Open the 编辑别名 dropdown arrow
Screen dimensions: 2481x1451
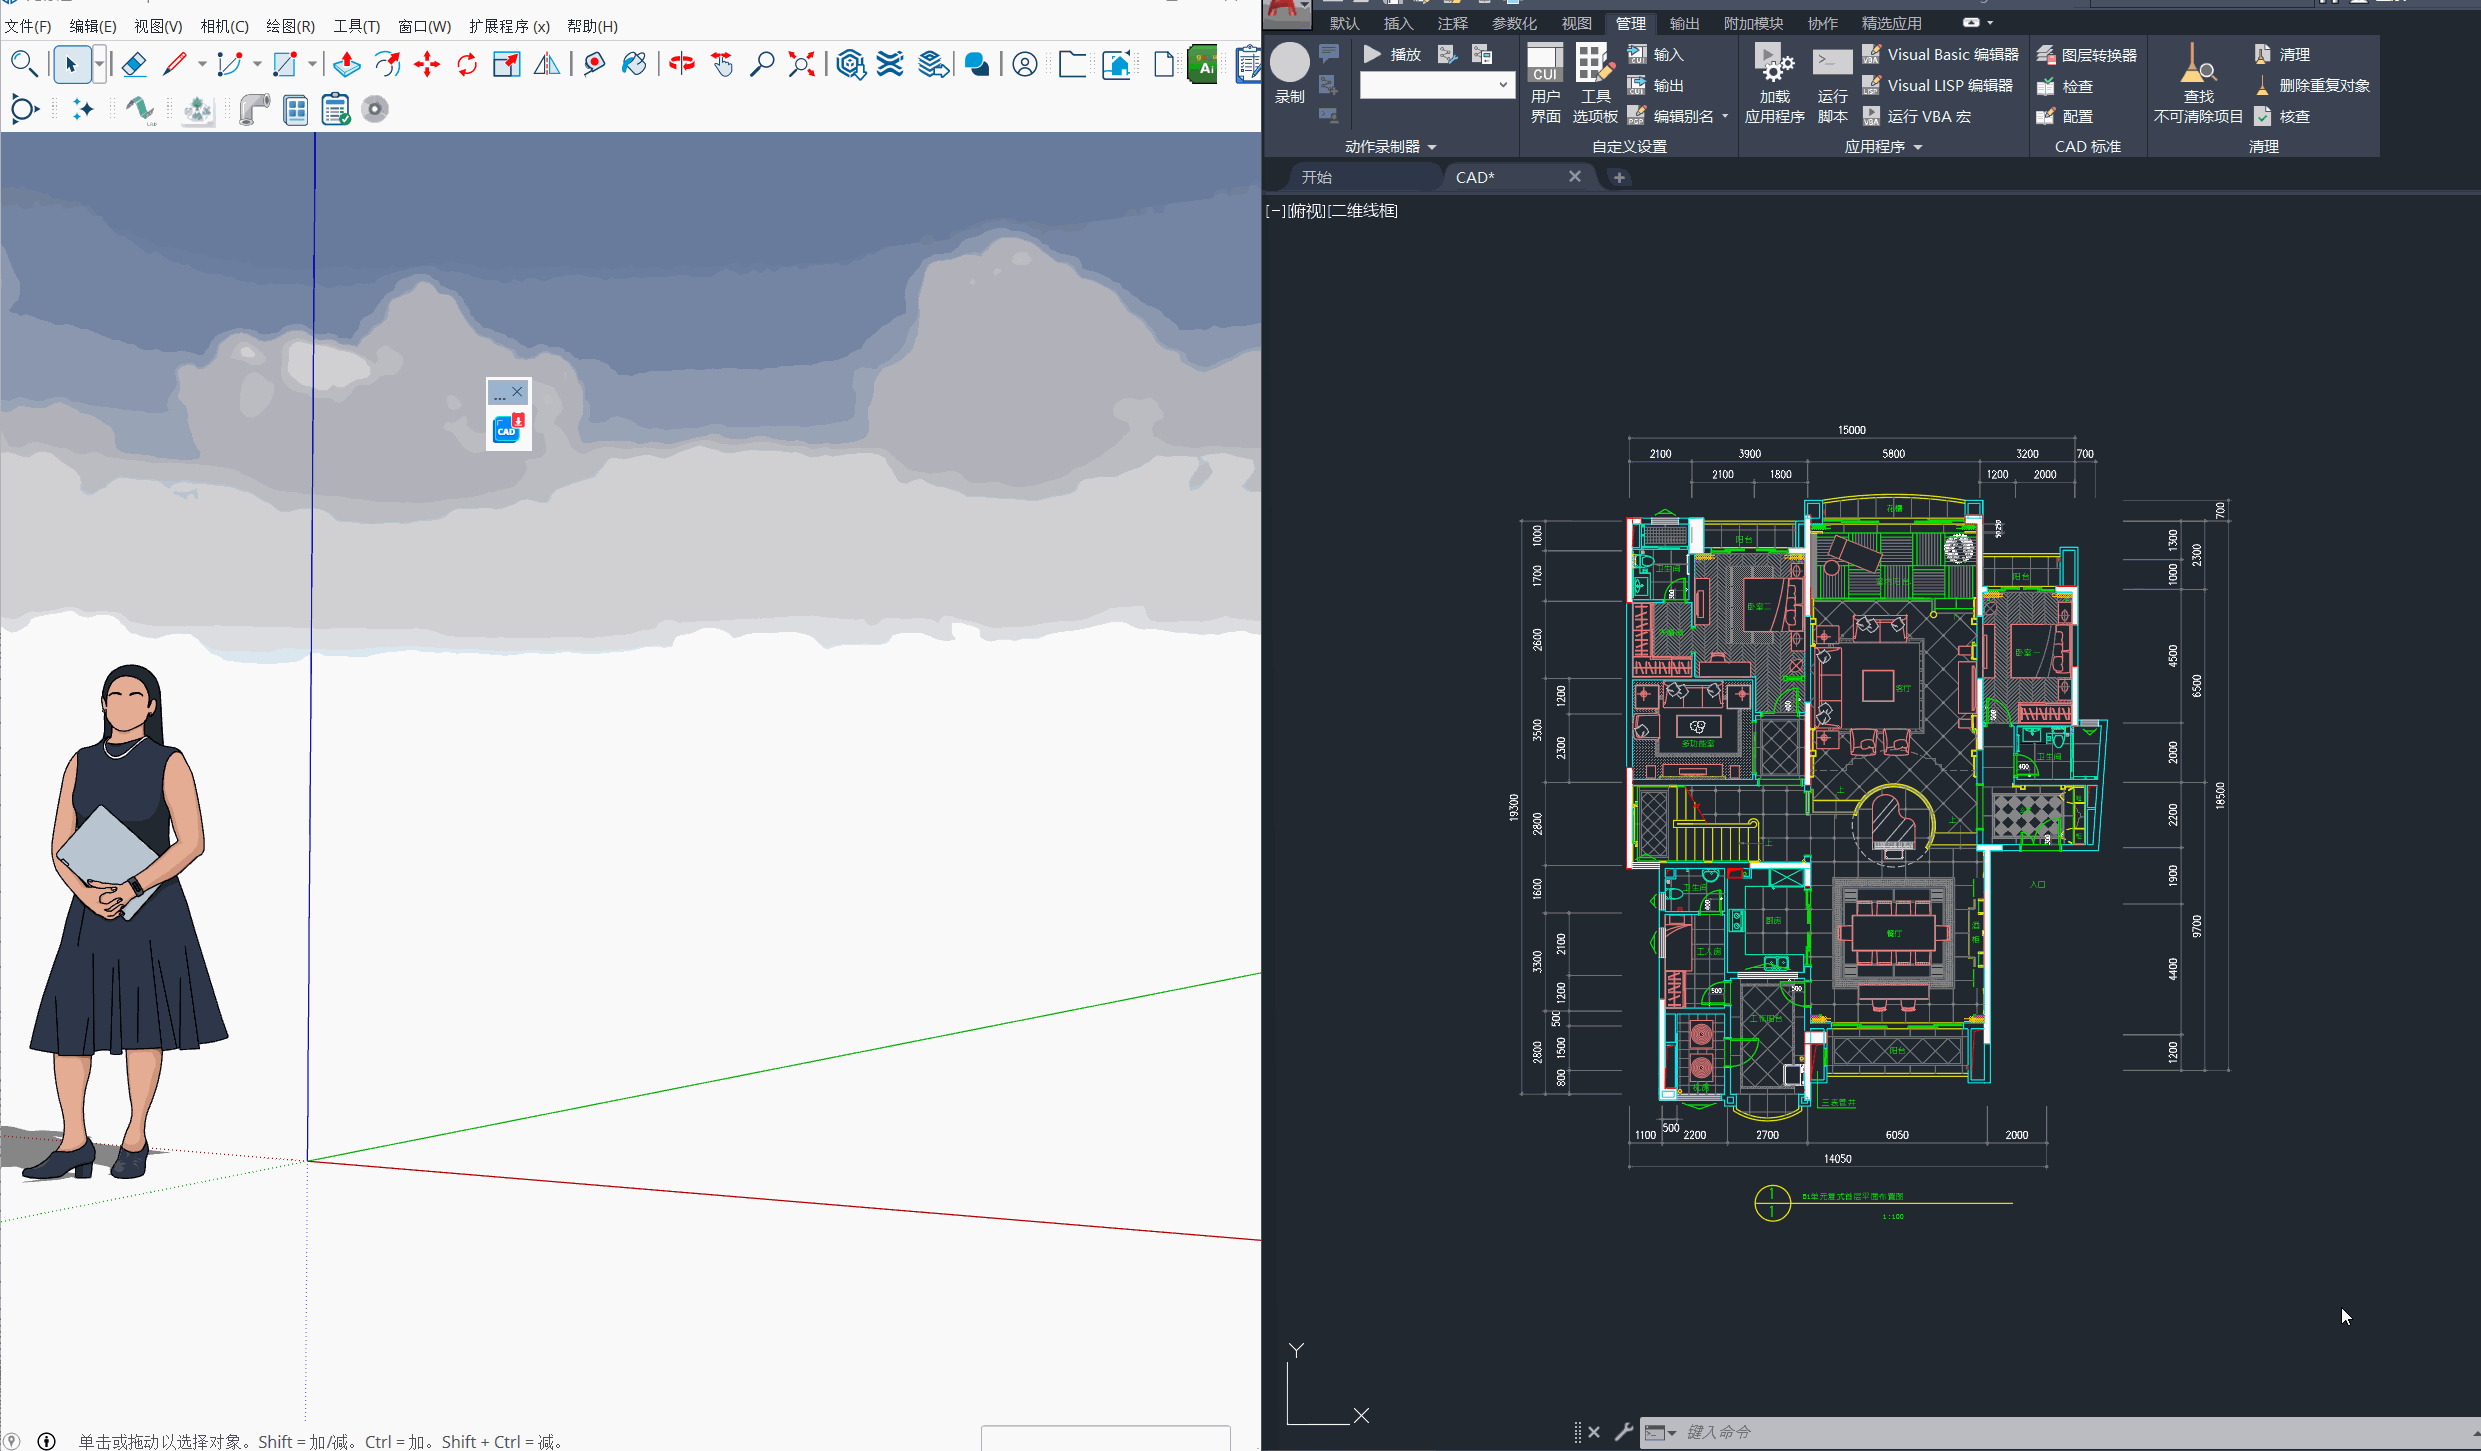click(1725, 117)
